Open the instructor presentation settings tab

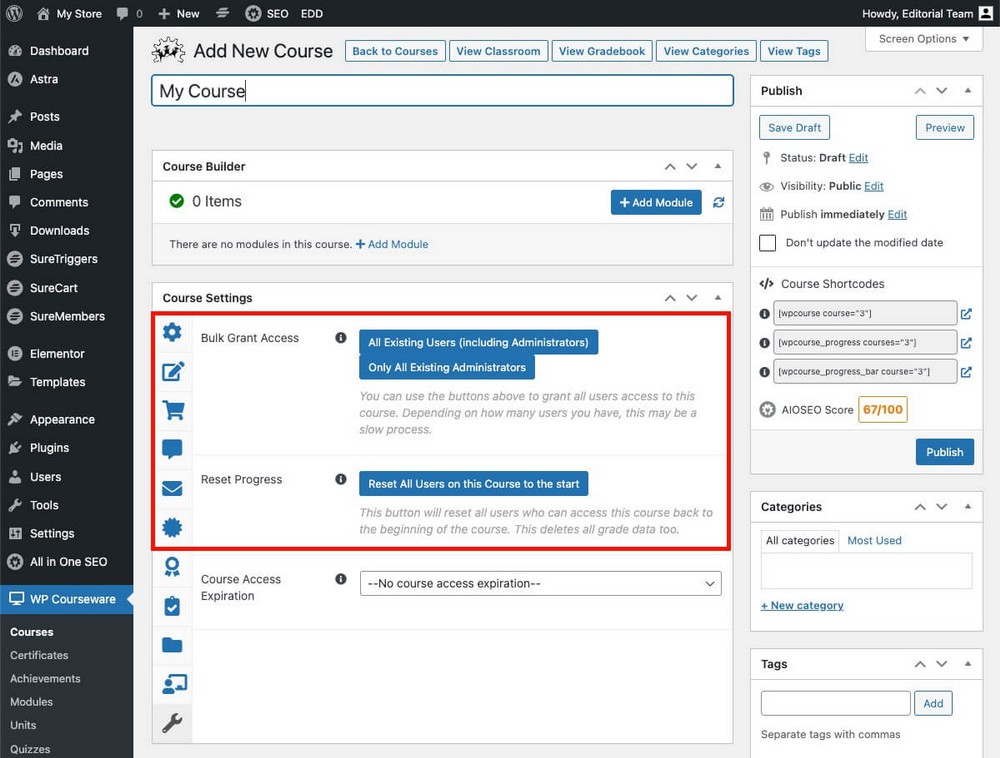[174, 684]
